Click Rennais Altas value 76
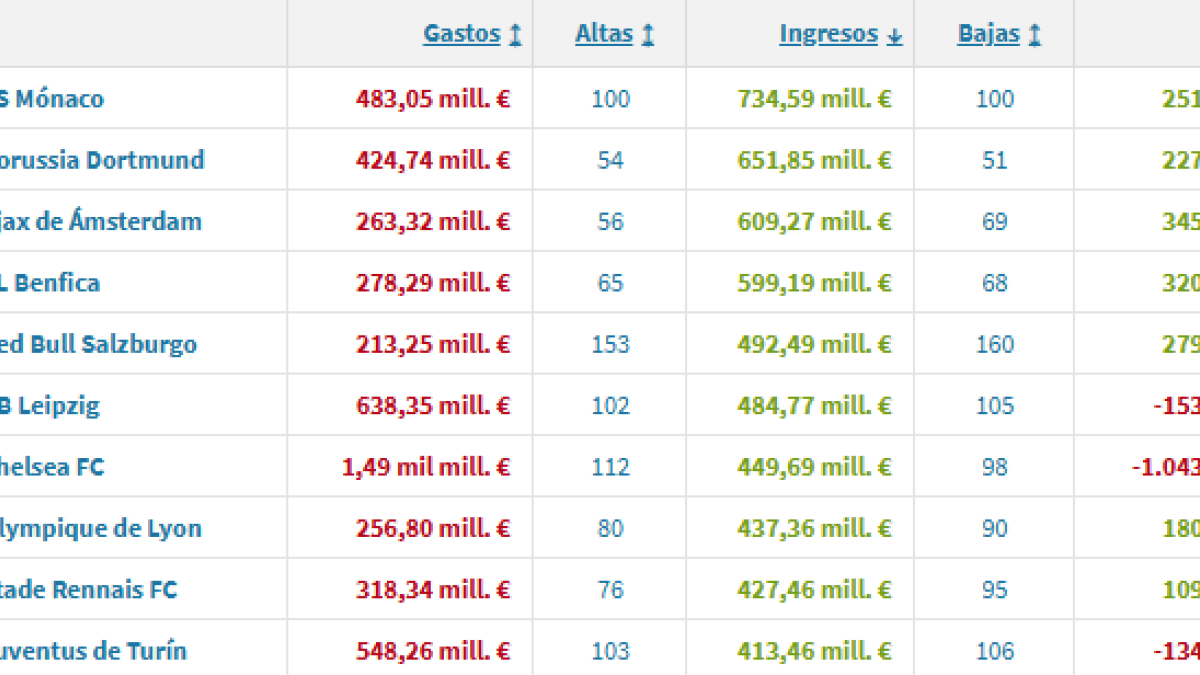 (x=610, y=590)
